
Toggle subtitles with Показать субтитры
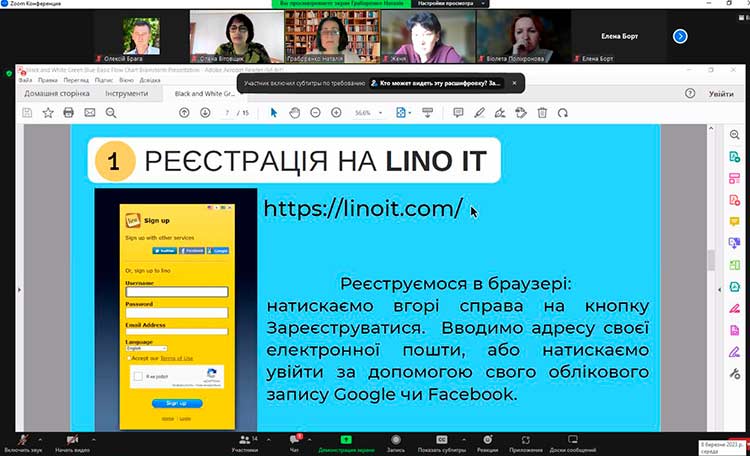[x=441, y=444]
